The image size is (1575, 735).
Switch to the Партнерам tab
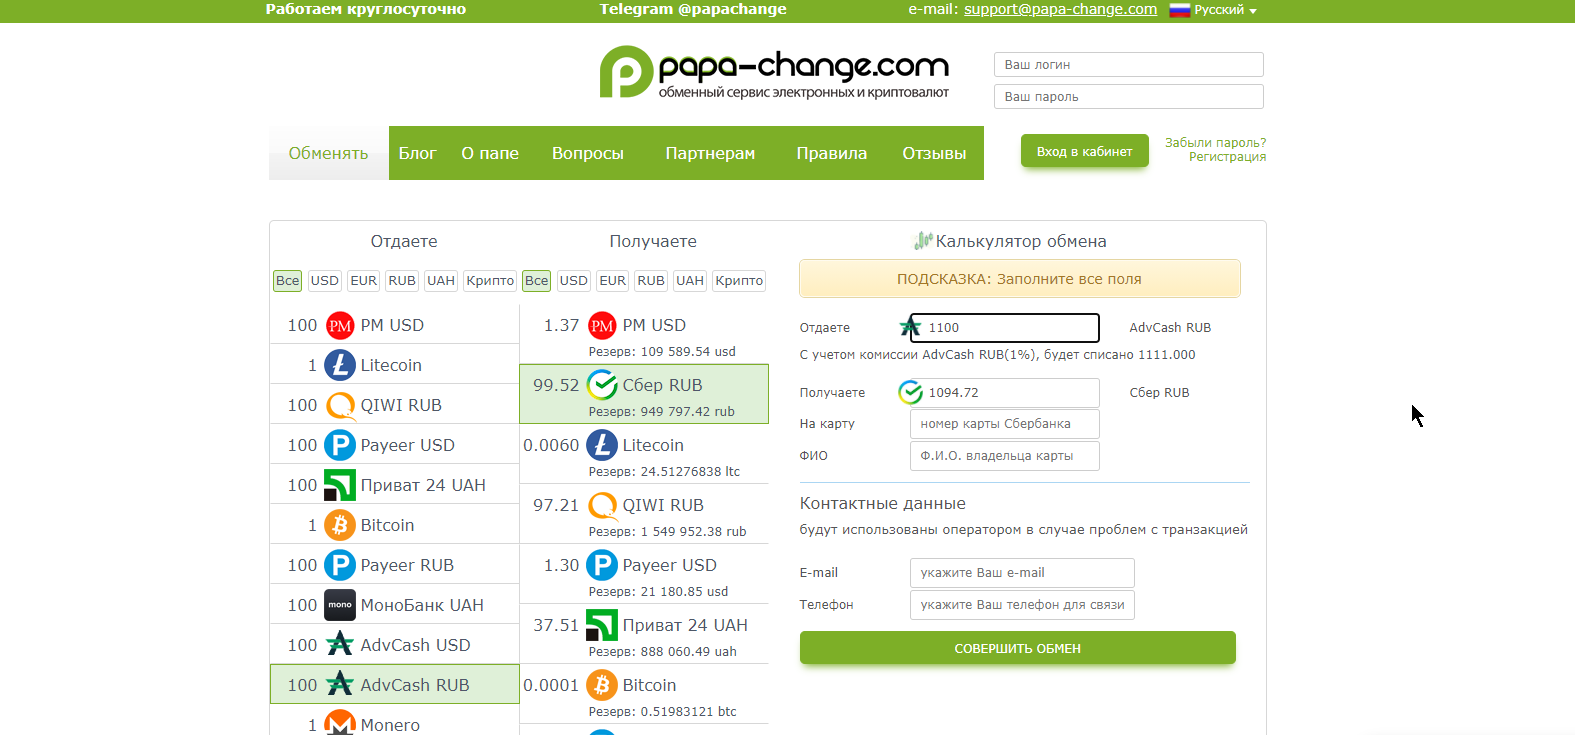point(710,153)
